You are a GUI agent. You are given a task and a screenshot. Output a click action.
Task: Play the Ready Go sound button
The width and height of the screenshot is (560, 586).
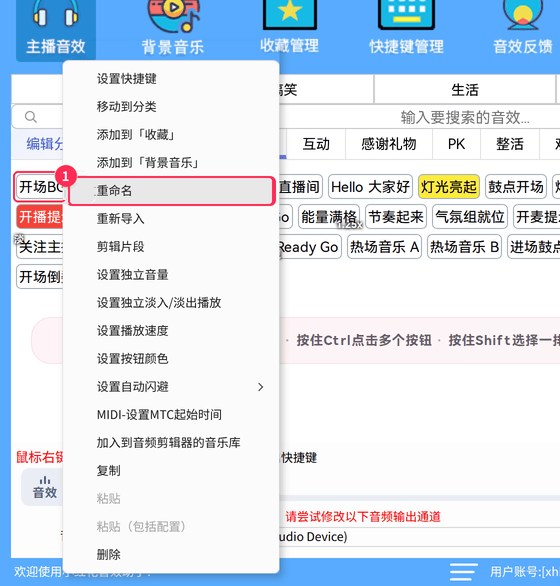point(309,247)
